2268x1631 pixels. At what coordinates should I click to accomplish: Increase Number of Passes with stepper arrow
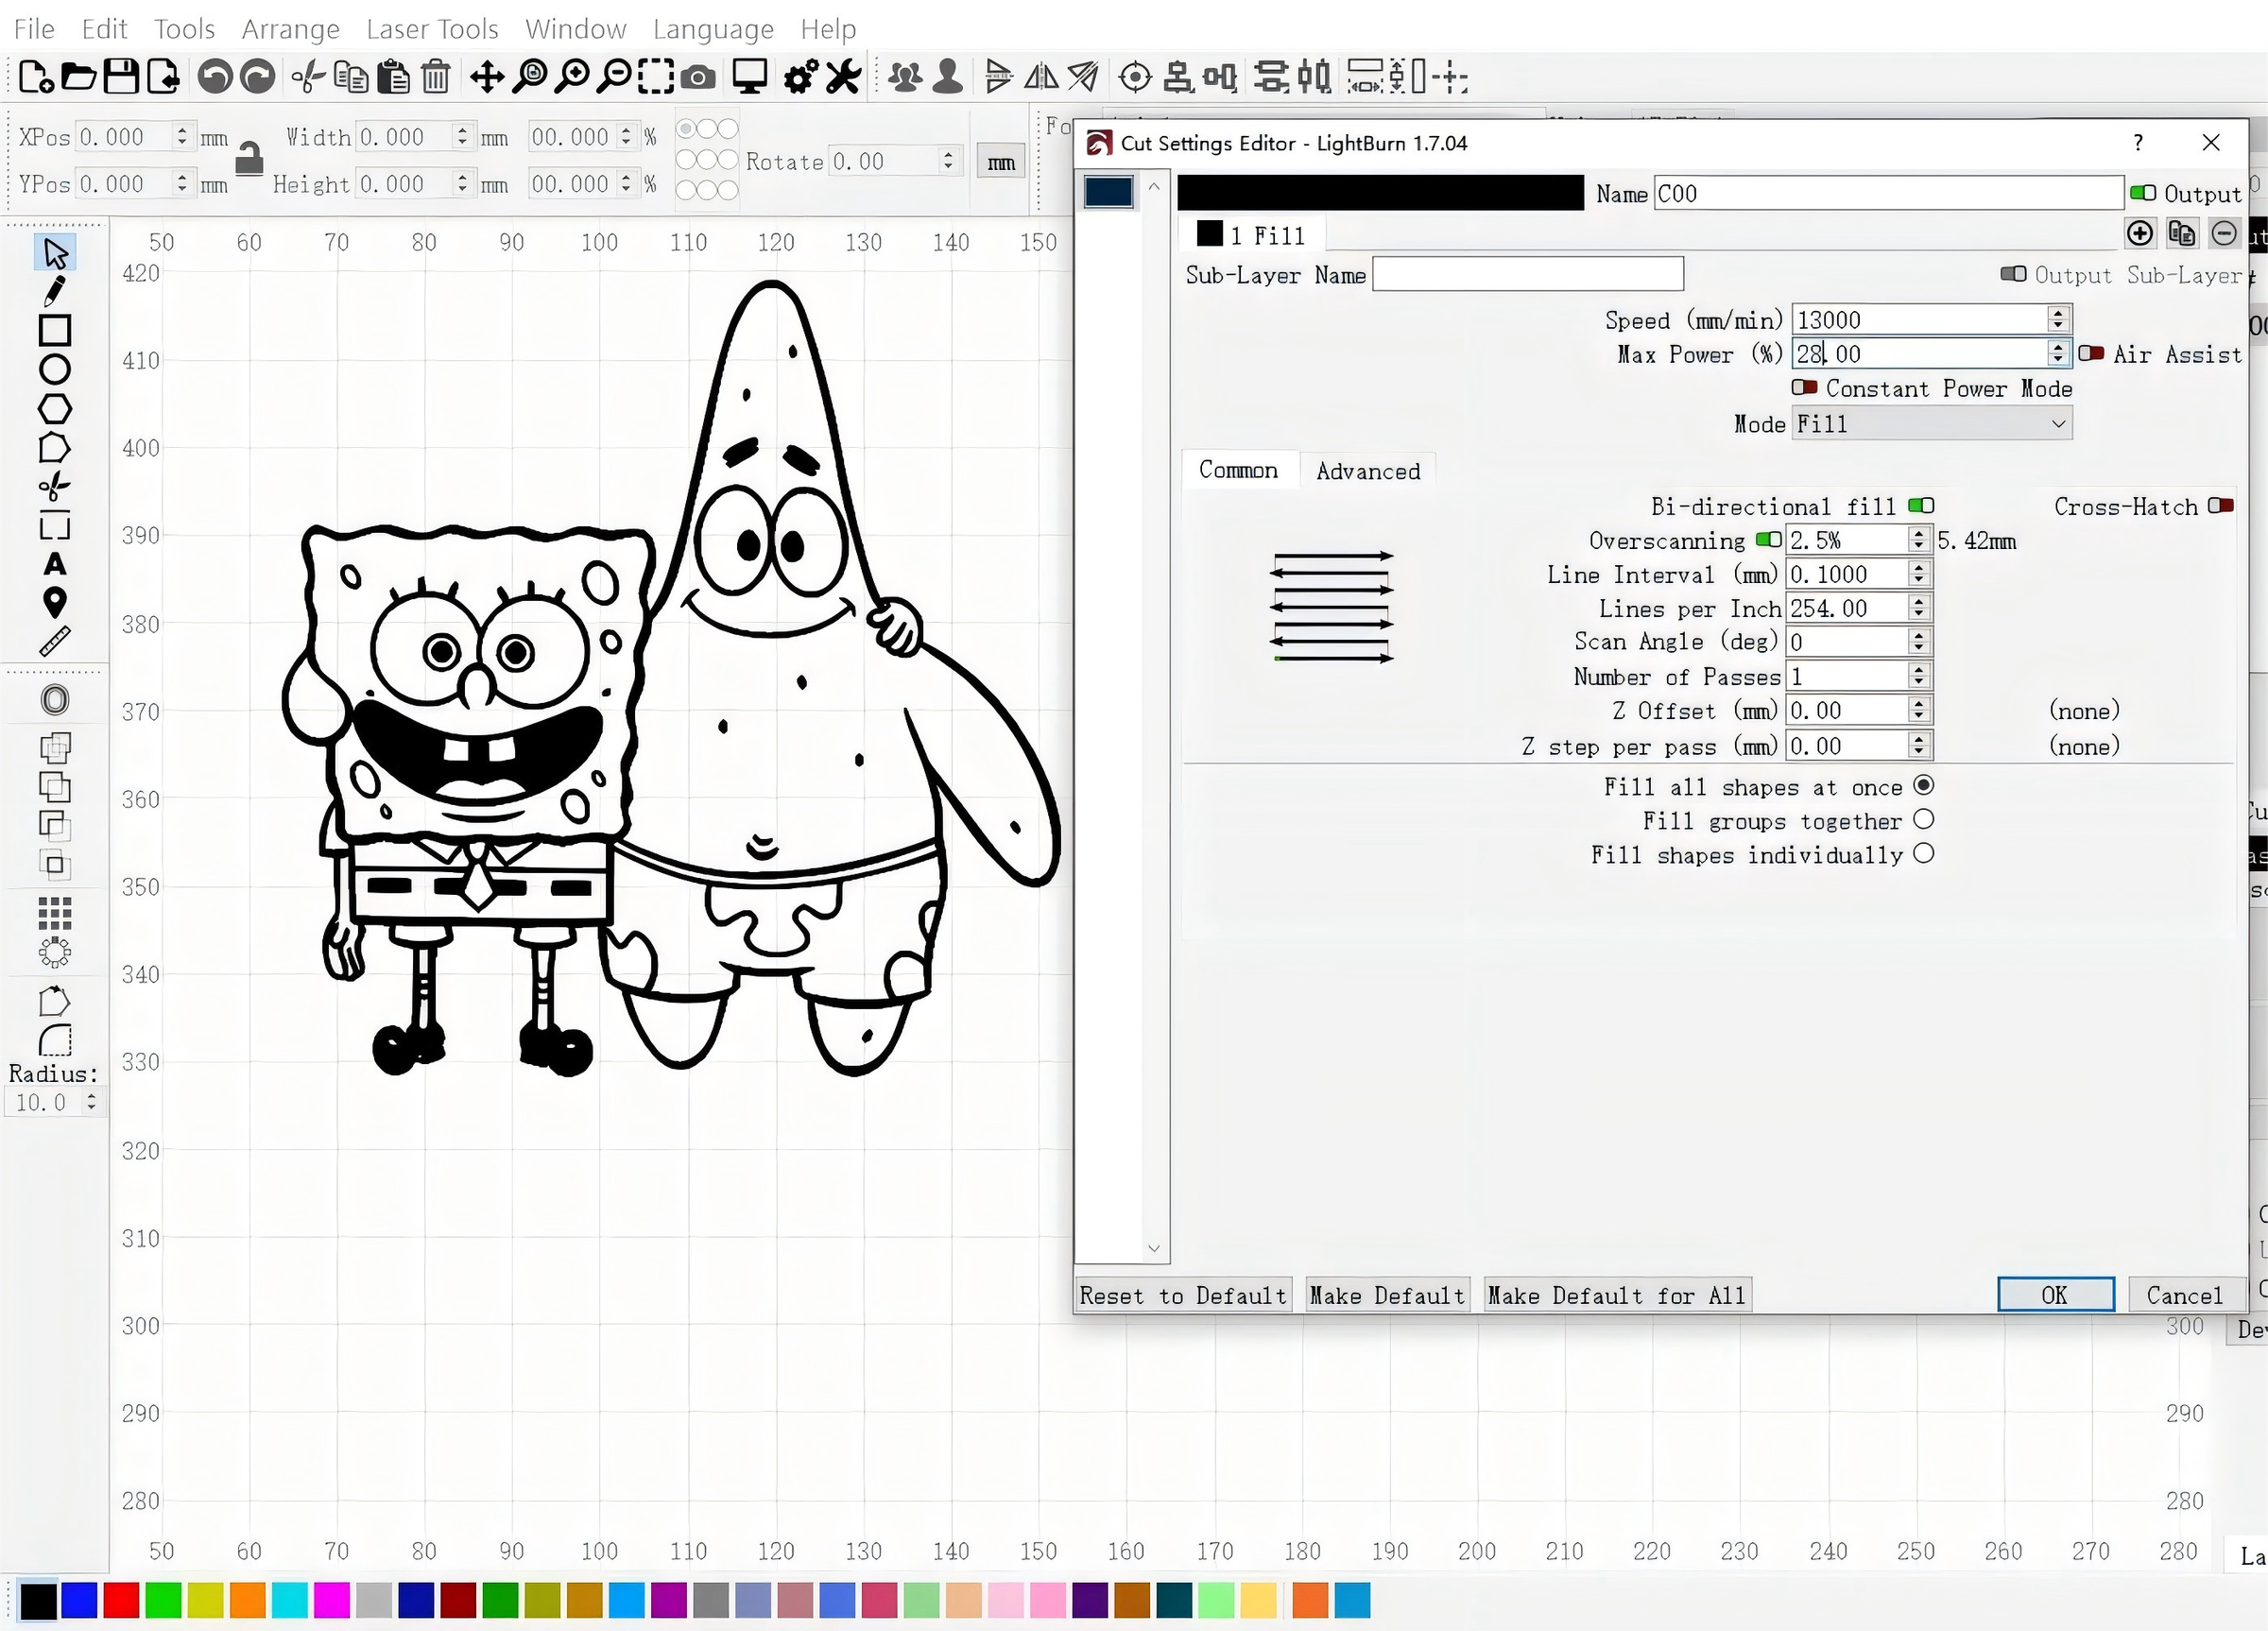pyautogui.click(x=1918, y=670)
